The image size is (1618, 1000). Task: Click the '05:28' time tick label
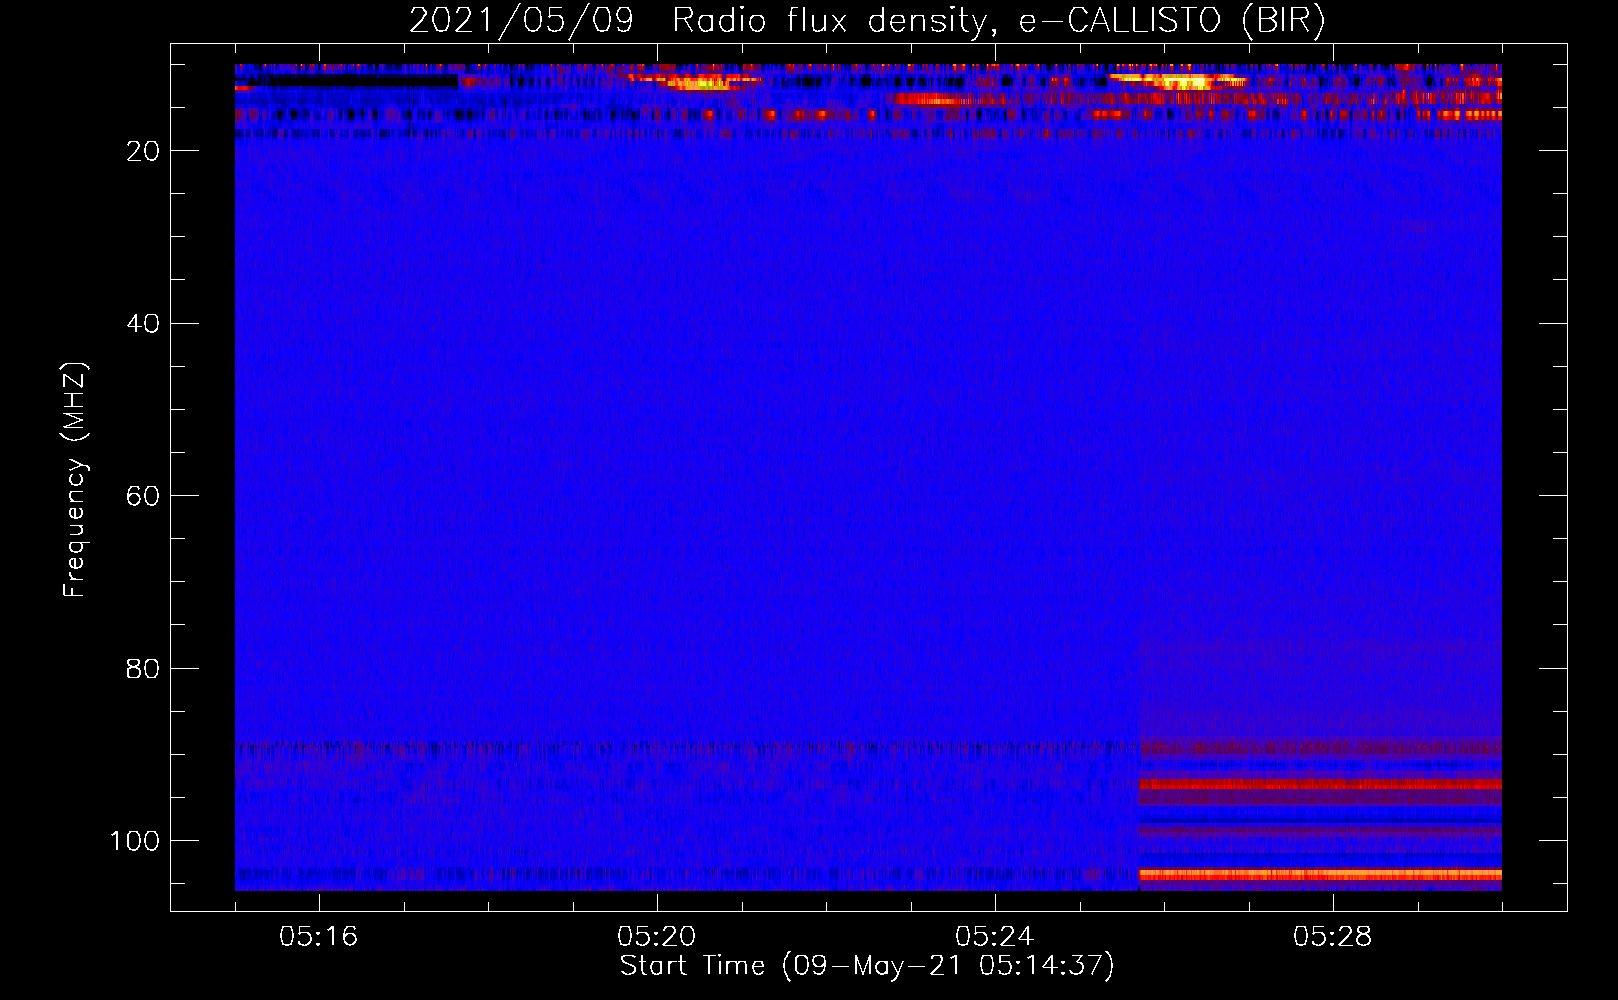coord(1333,937)
